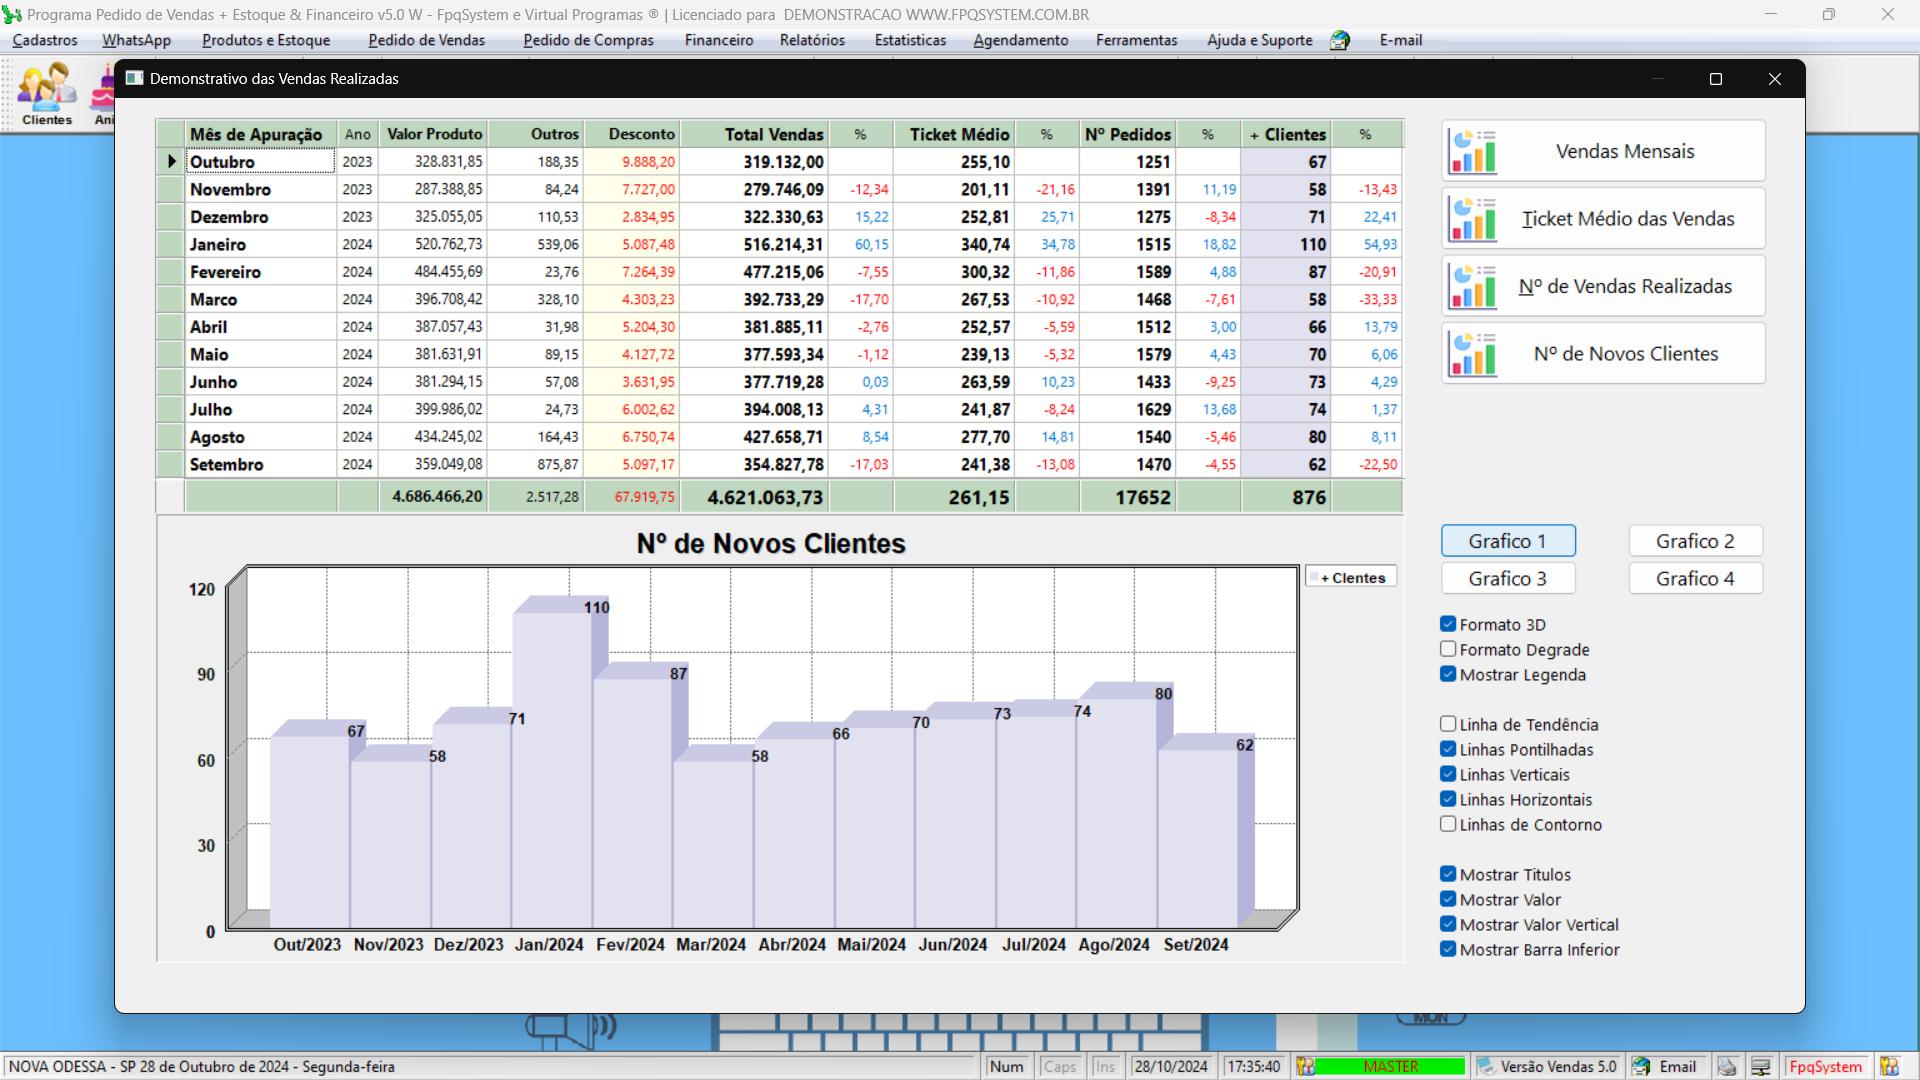Select the Setembro row month cell
This screenshot has width=1920, height=1080.
coord(261,465)
